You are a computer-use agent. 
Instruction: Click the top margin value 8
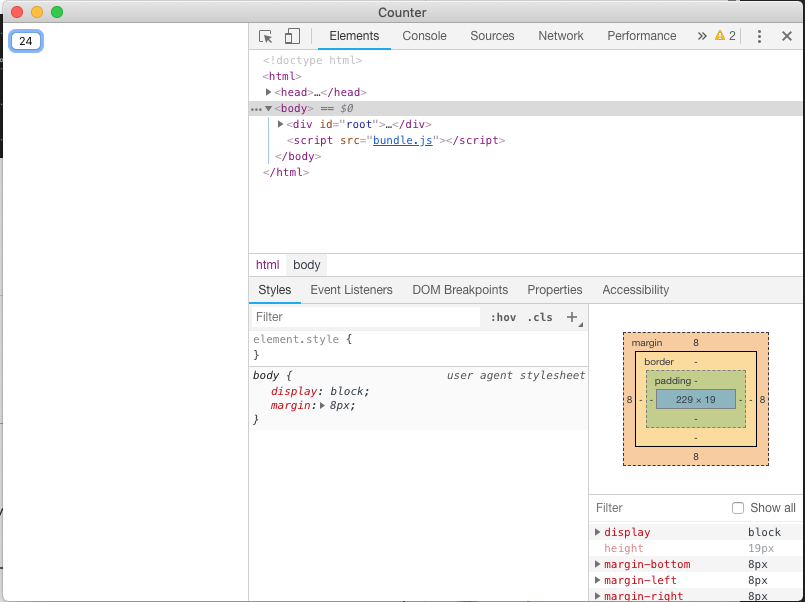point(696,343)
